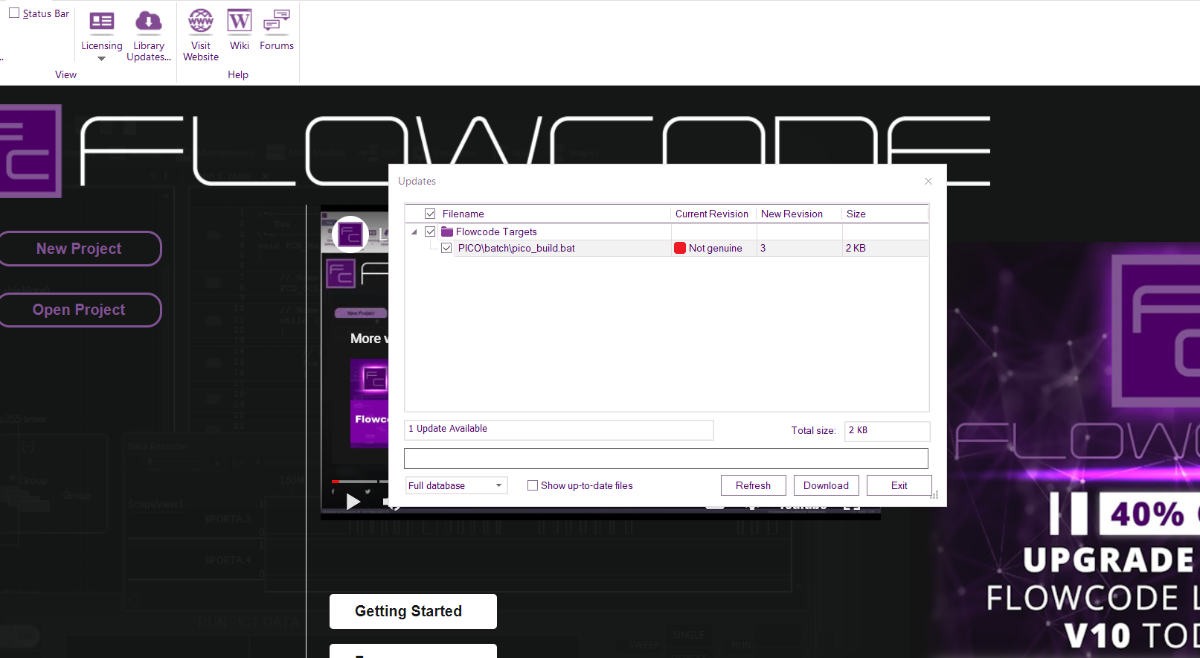Click the Download button
This screenshot has width=1200, height=658.
coord(826,486)
